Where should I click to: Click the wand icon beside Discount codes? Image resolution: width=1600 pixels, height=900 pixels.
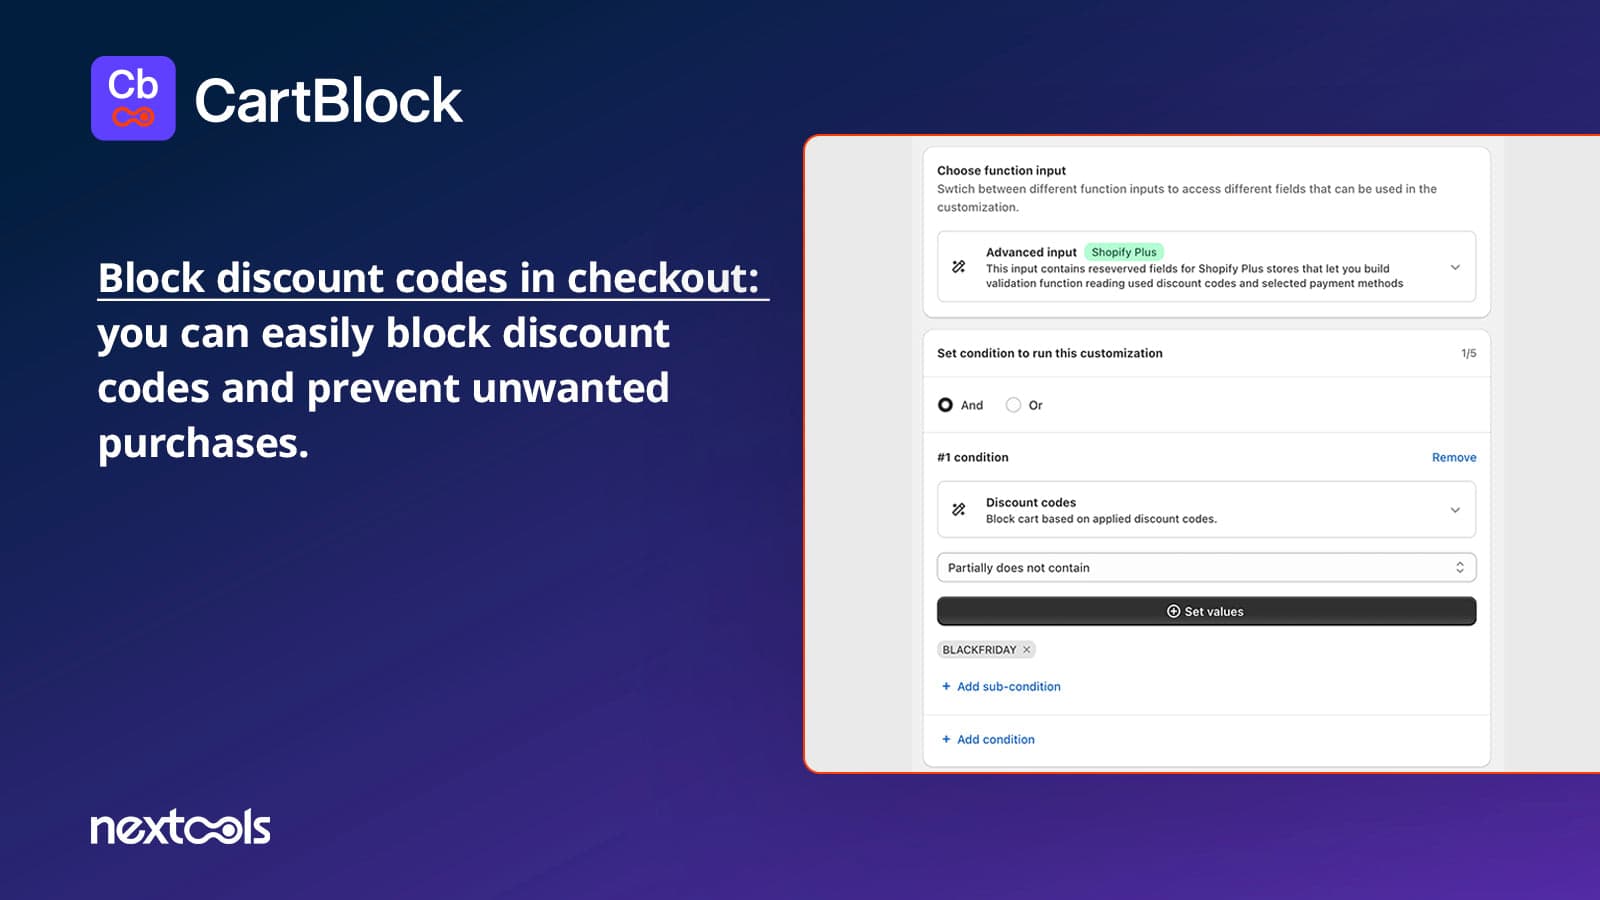coord(958,510)
